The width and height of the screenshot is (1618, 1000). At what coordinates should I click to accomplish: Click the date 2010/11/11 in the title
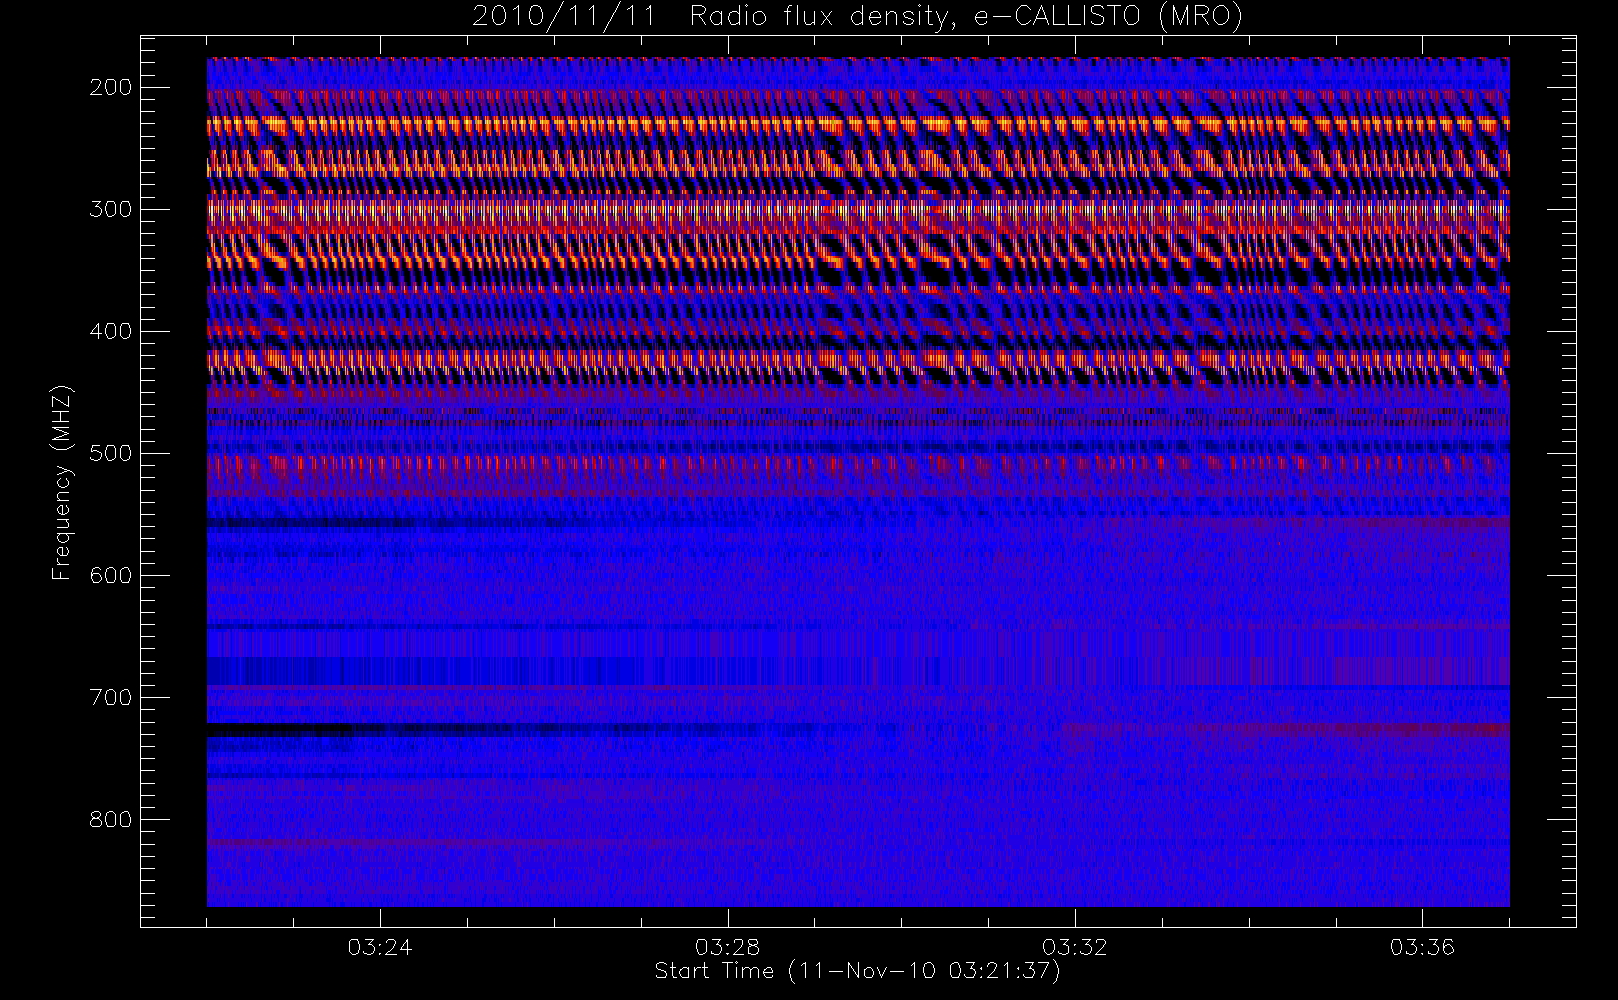563,17
